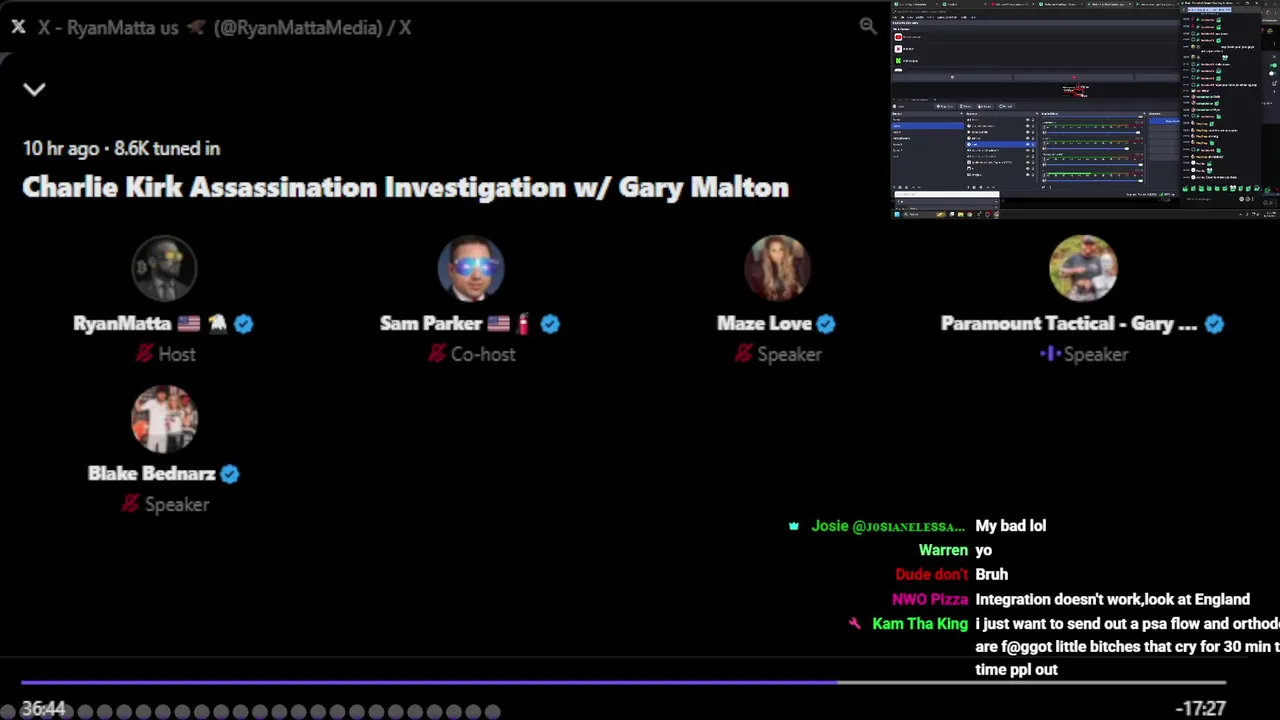This screenshot has height=720, width=1280.
Task: Click the elapsed time 36:44
Action: pos(43,709)
